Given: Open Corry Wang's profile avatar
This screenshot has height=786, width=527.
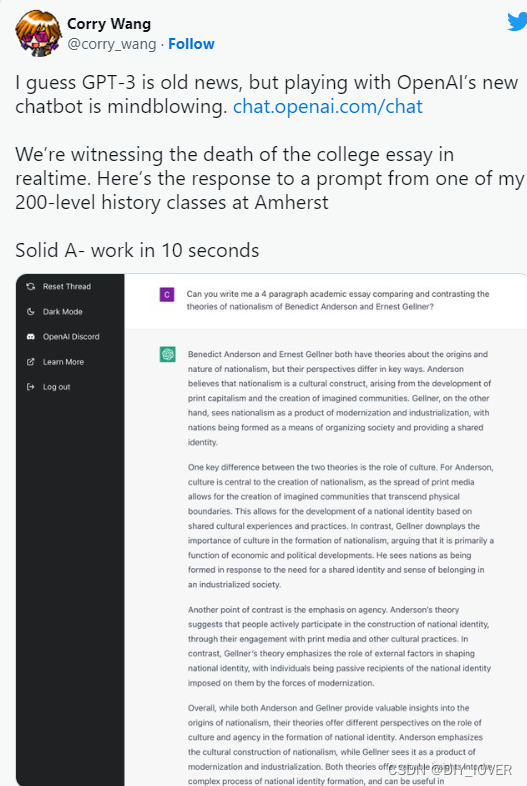Looking at the screenshot, I should click(39, 33).
